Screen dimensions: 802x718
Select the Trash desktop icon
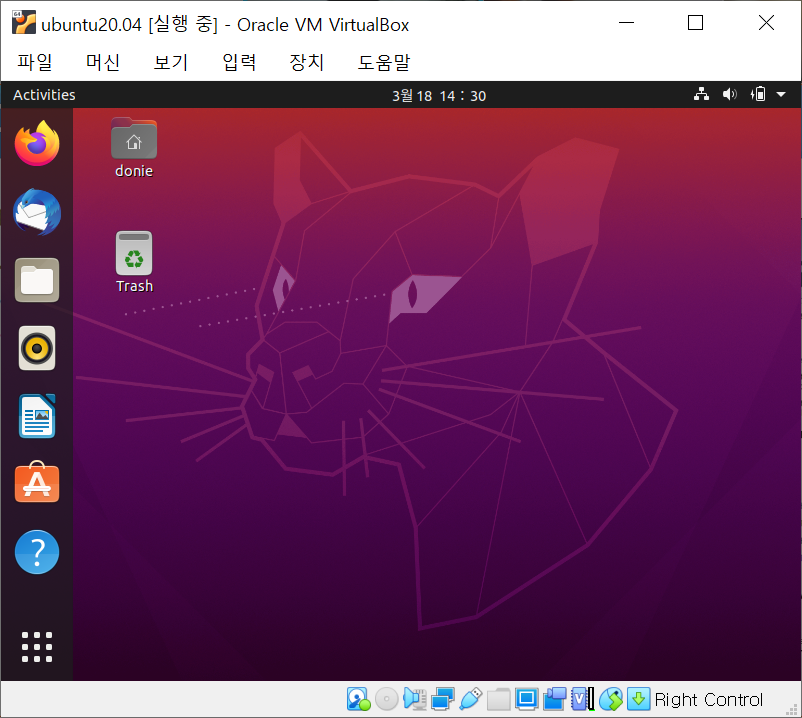click(134, 262)
